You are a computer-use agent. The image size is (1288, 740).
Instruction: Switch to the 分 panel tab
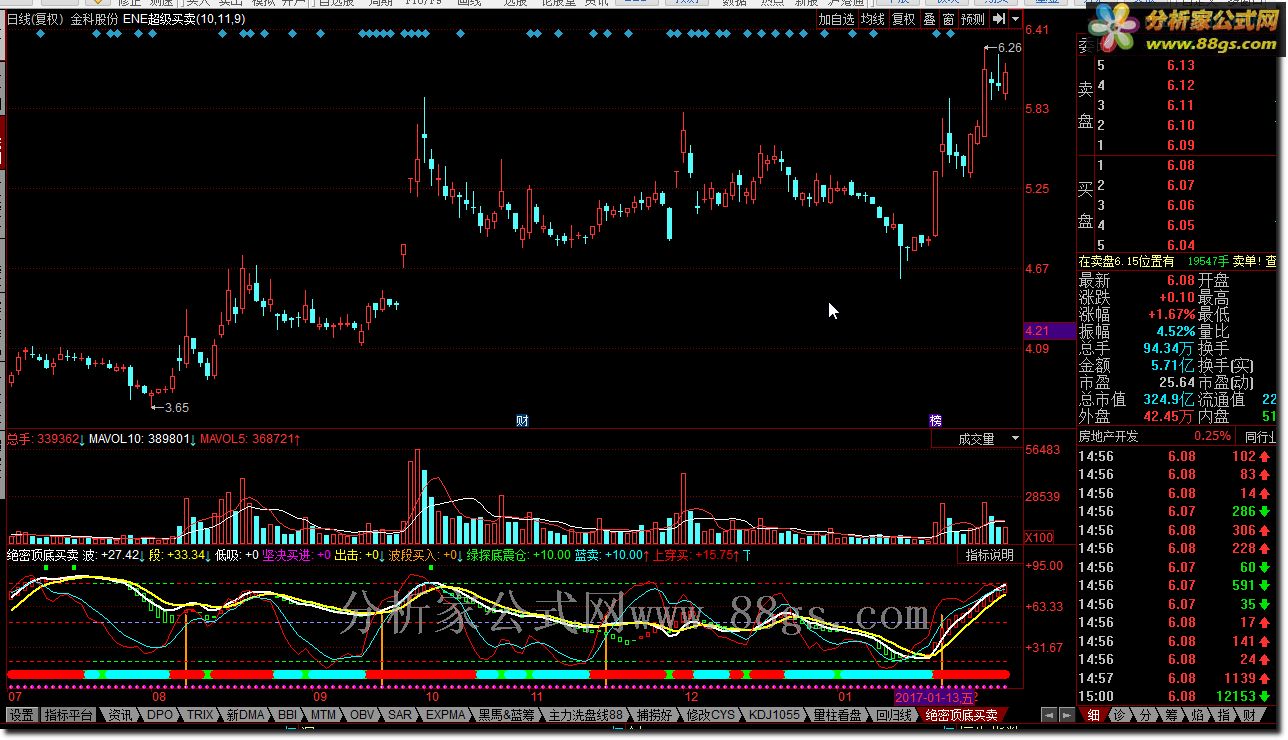tap(1146, 715)
